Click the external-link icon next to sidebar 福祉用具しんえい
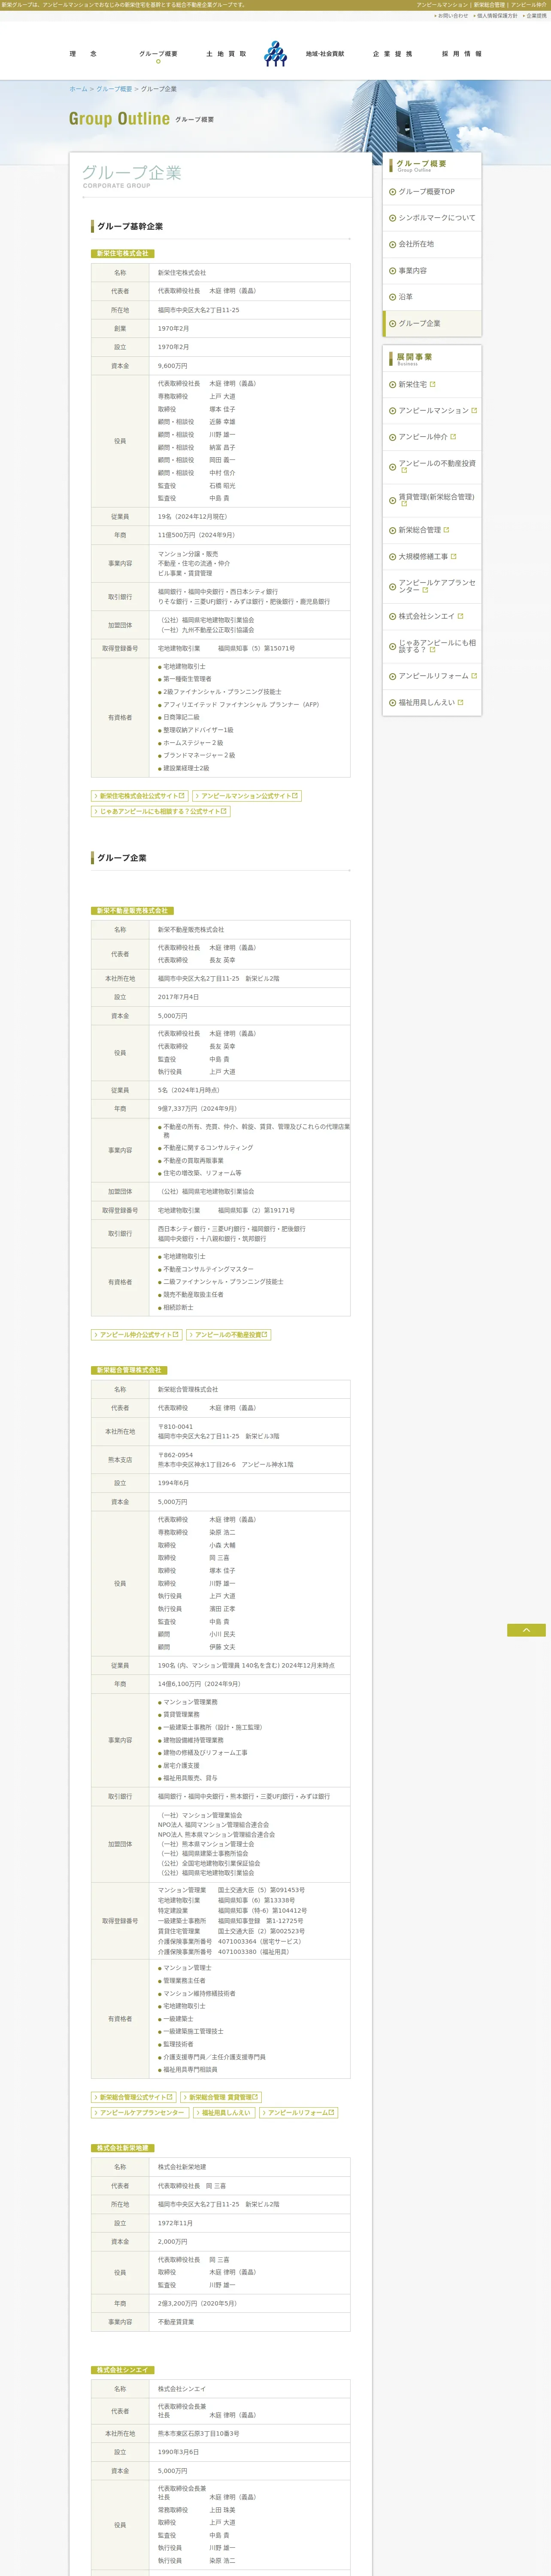The image size is (551, 2576). pos(461,702)
